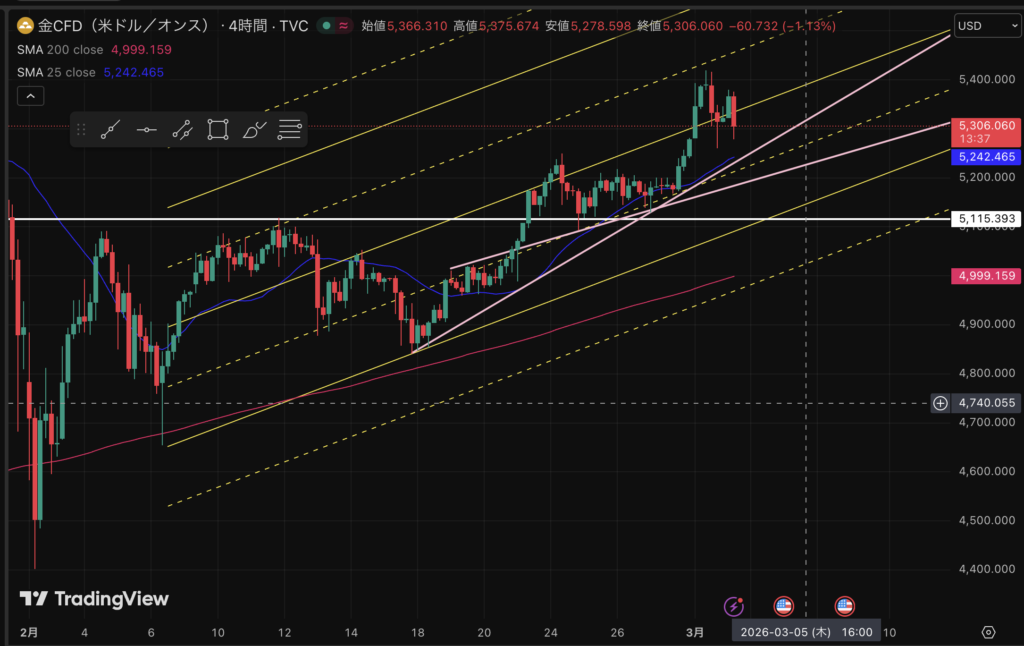Image resolution: width=1024 pixels, height=646 pixels.
Task: Open the USD currency dropdown
Action: point(980,25)
